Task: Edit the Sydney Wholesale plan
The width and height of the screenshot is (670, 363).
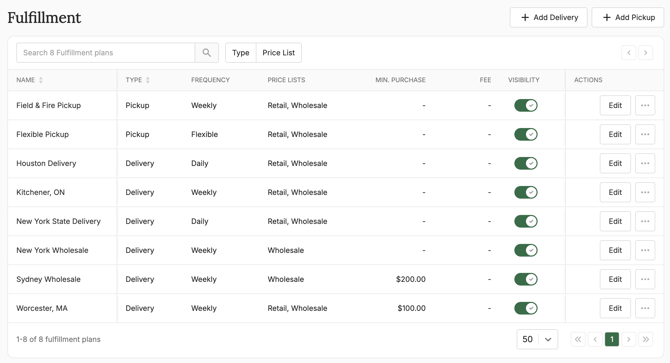Action: click(615, 279)
